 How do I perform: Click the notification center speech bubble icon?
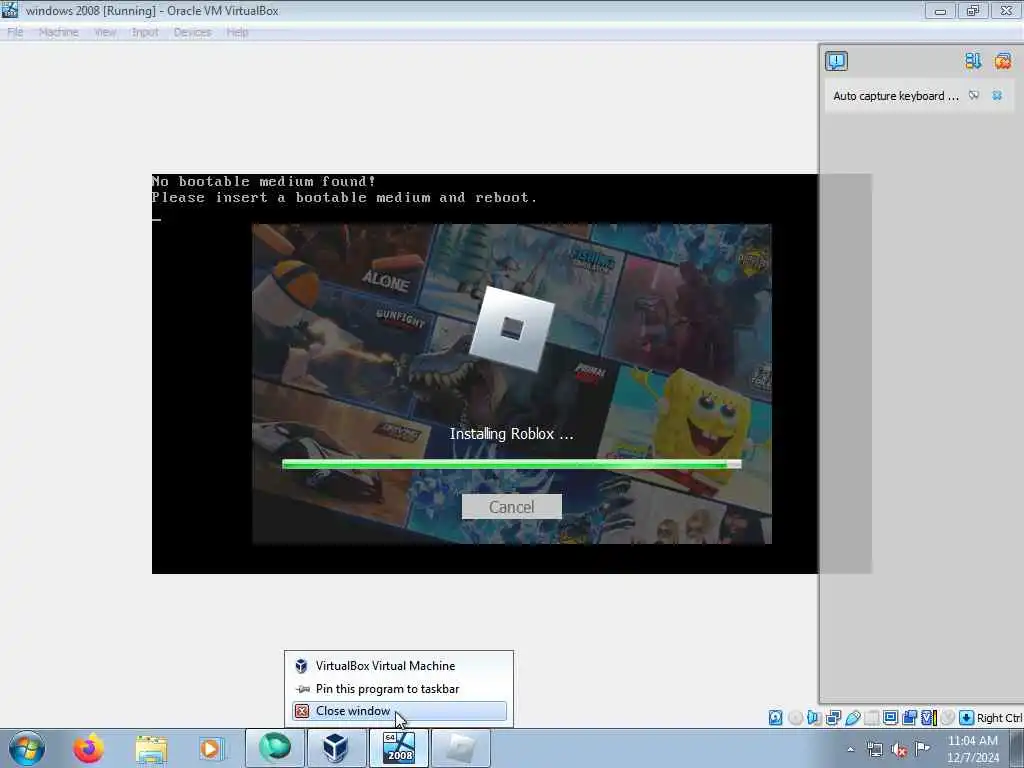tap(836, 61)
